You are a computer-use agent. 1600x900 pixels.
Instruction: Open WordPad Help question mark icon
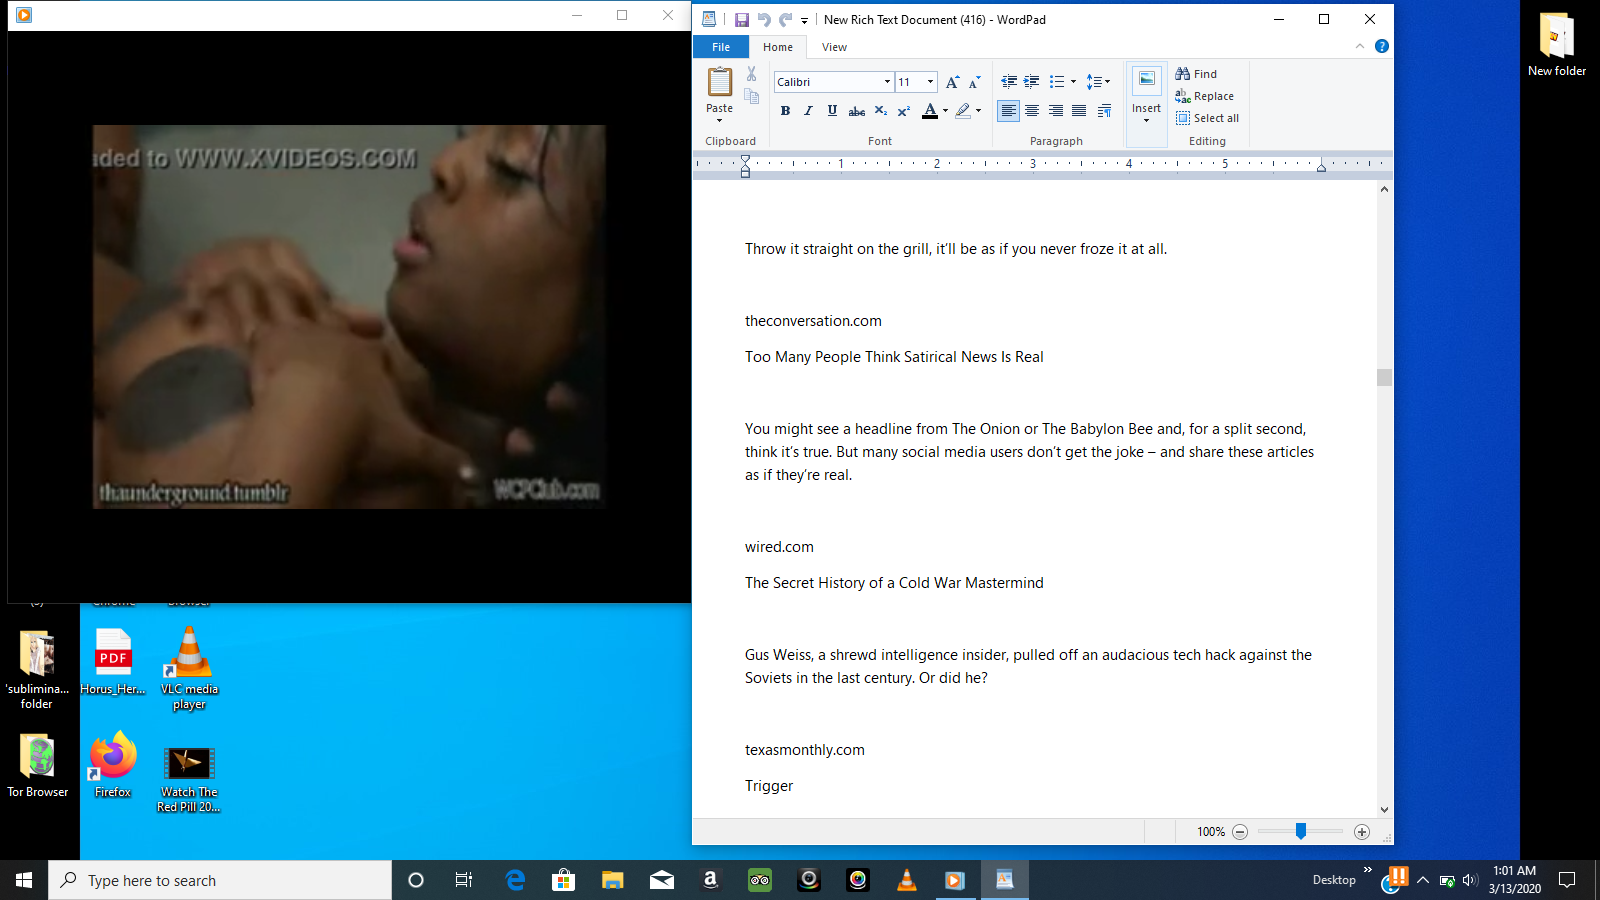click(1382, 46)
